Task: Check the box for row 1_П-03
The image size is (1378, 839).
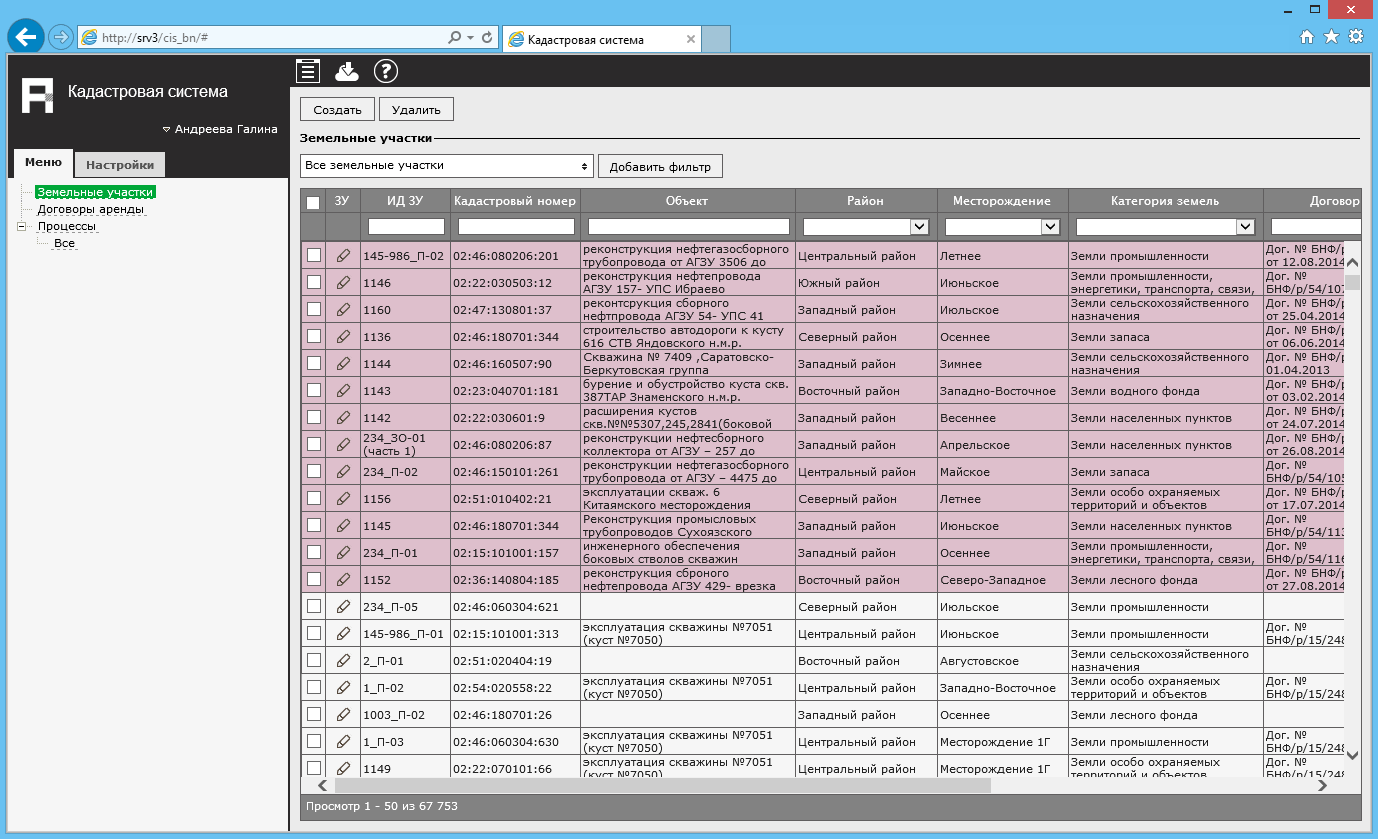Action: [314, 741]
